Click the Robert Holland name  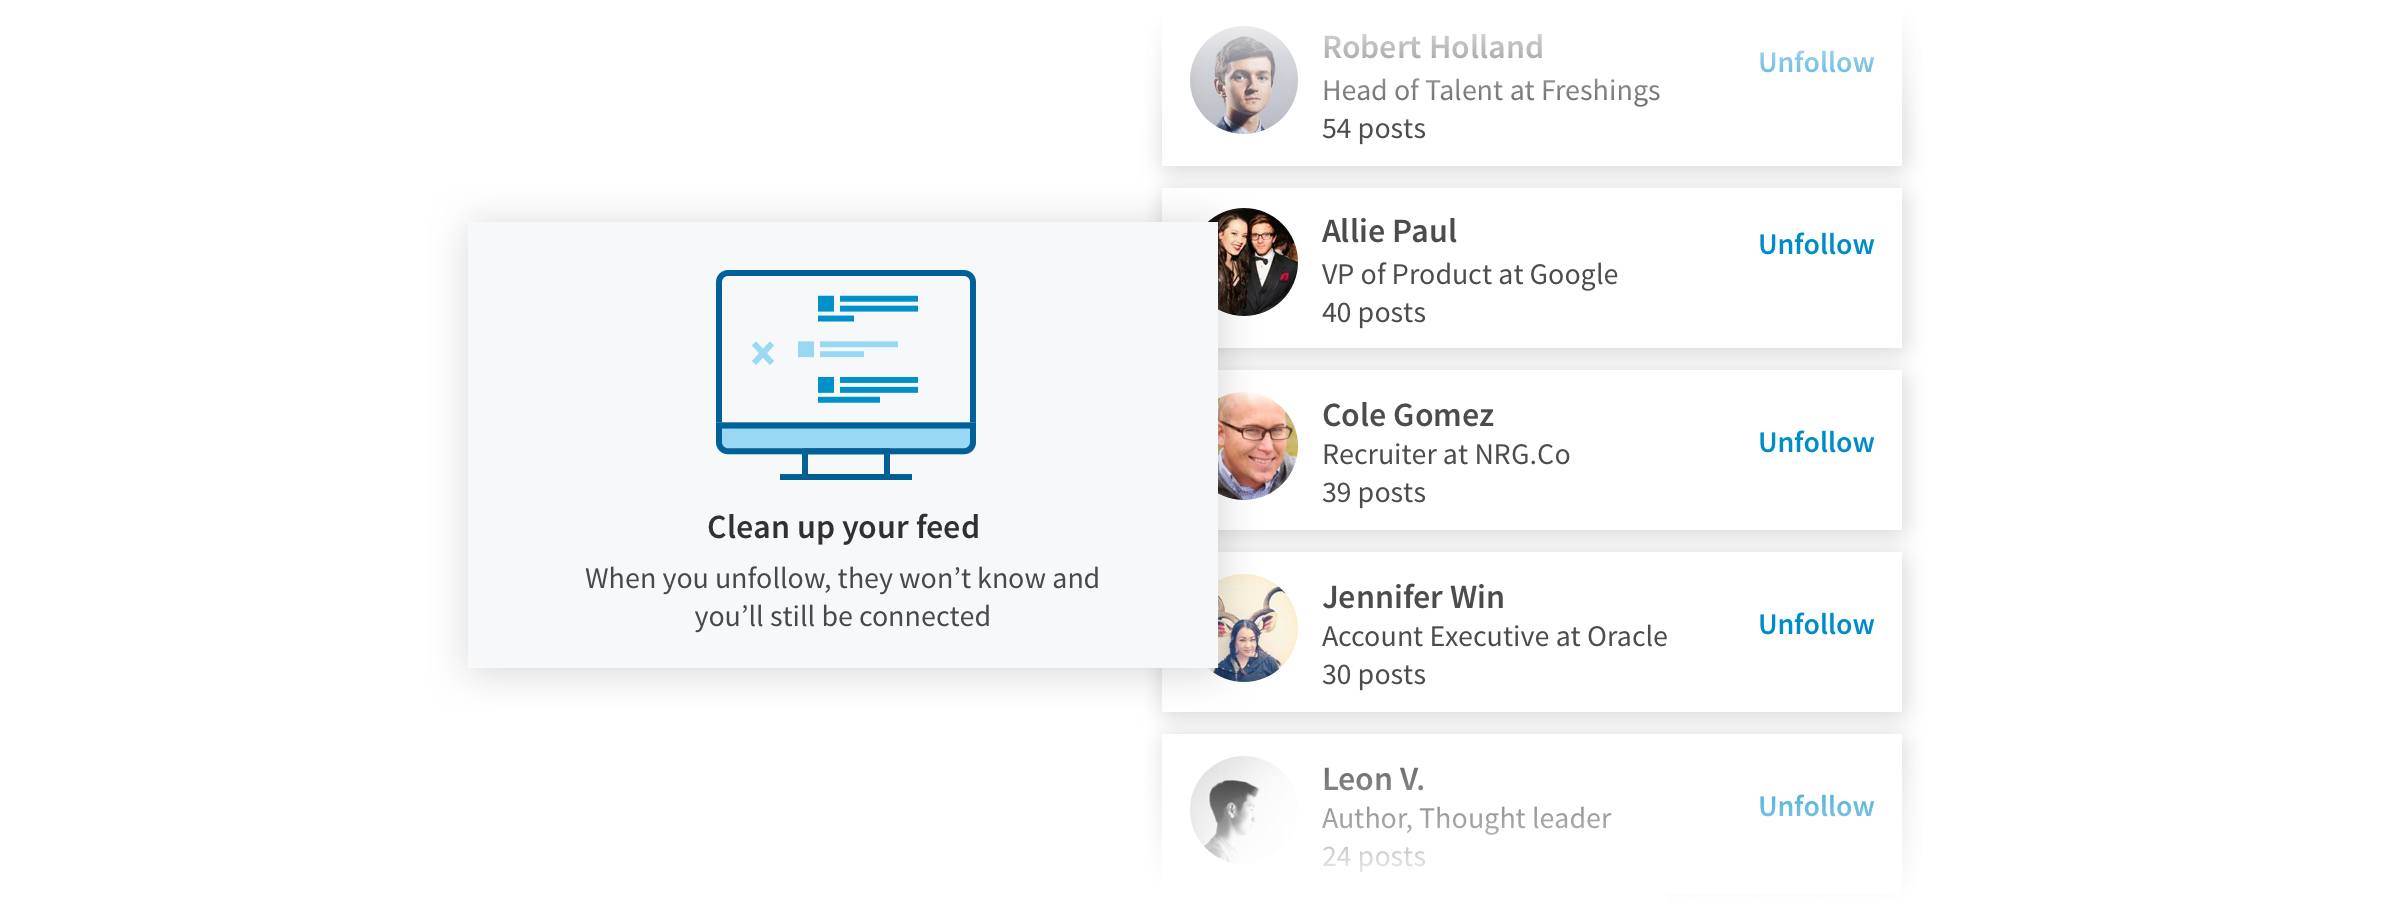1432,47
